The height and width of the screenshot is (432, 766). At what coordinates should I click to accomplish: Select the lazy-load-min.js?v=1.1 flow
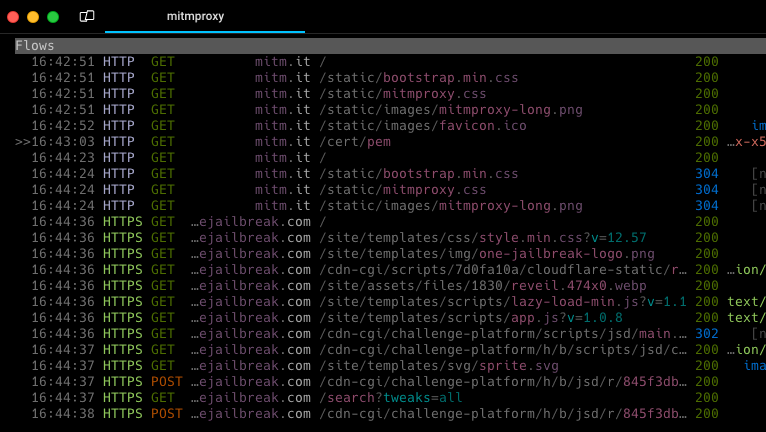(x=390, y=302)
